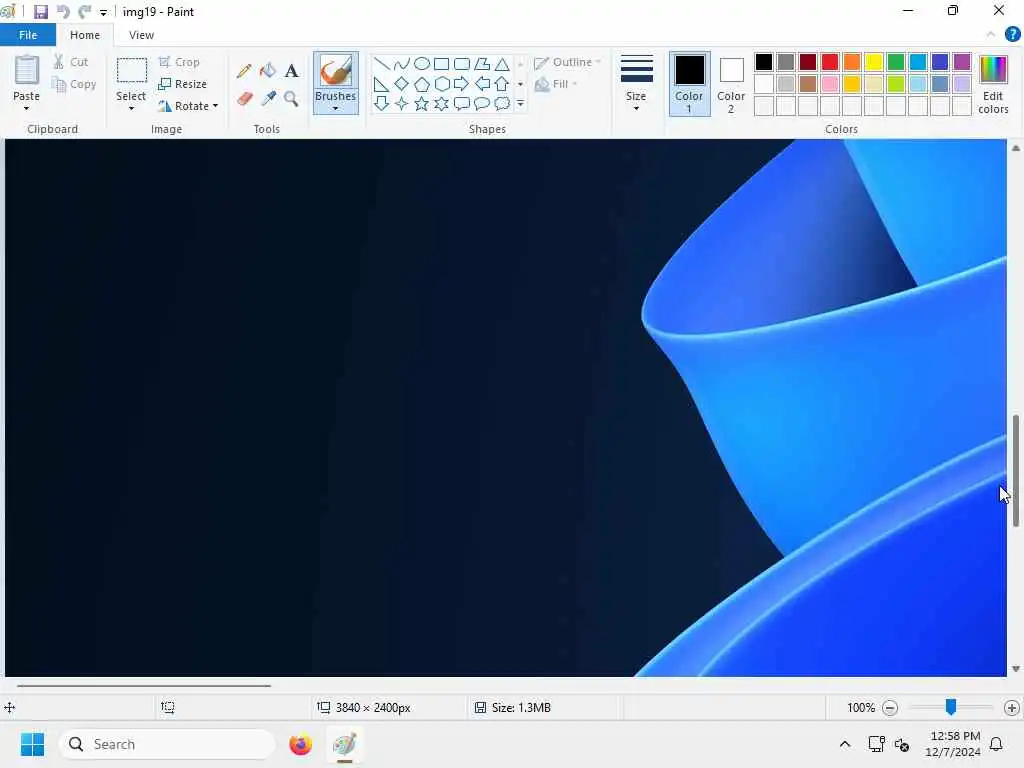Pick the Rounded rectangular callout shape
Viewport: 1024px width, 768px height.
coord(462,103)
